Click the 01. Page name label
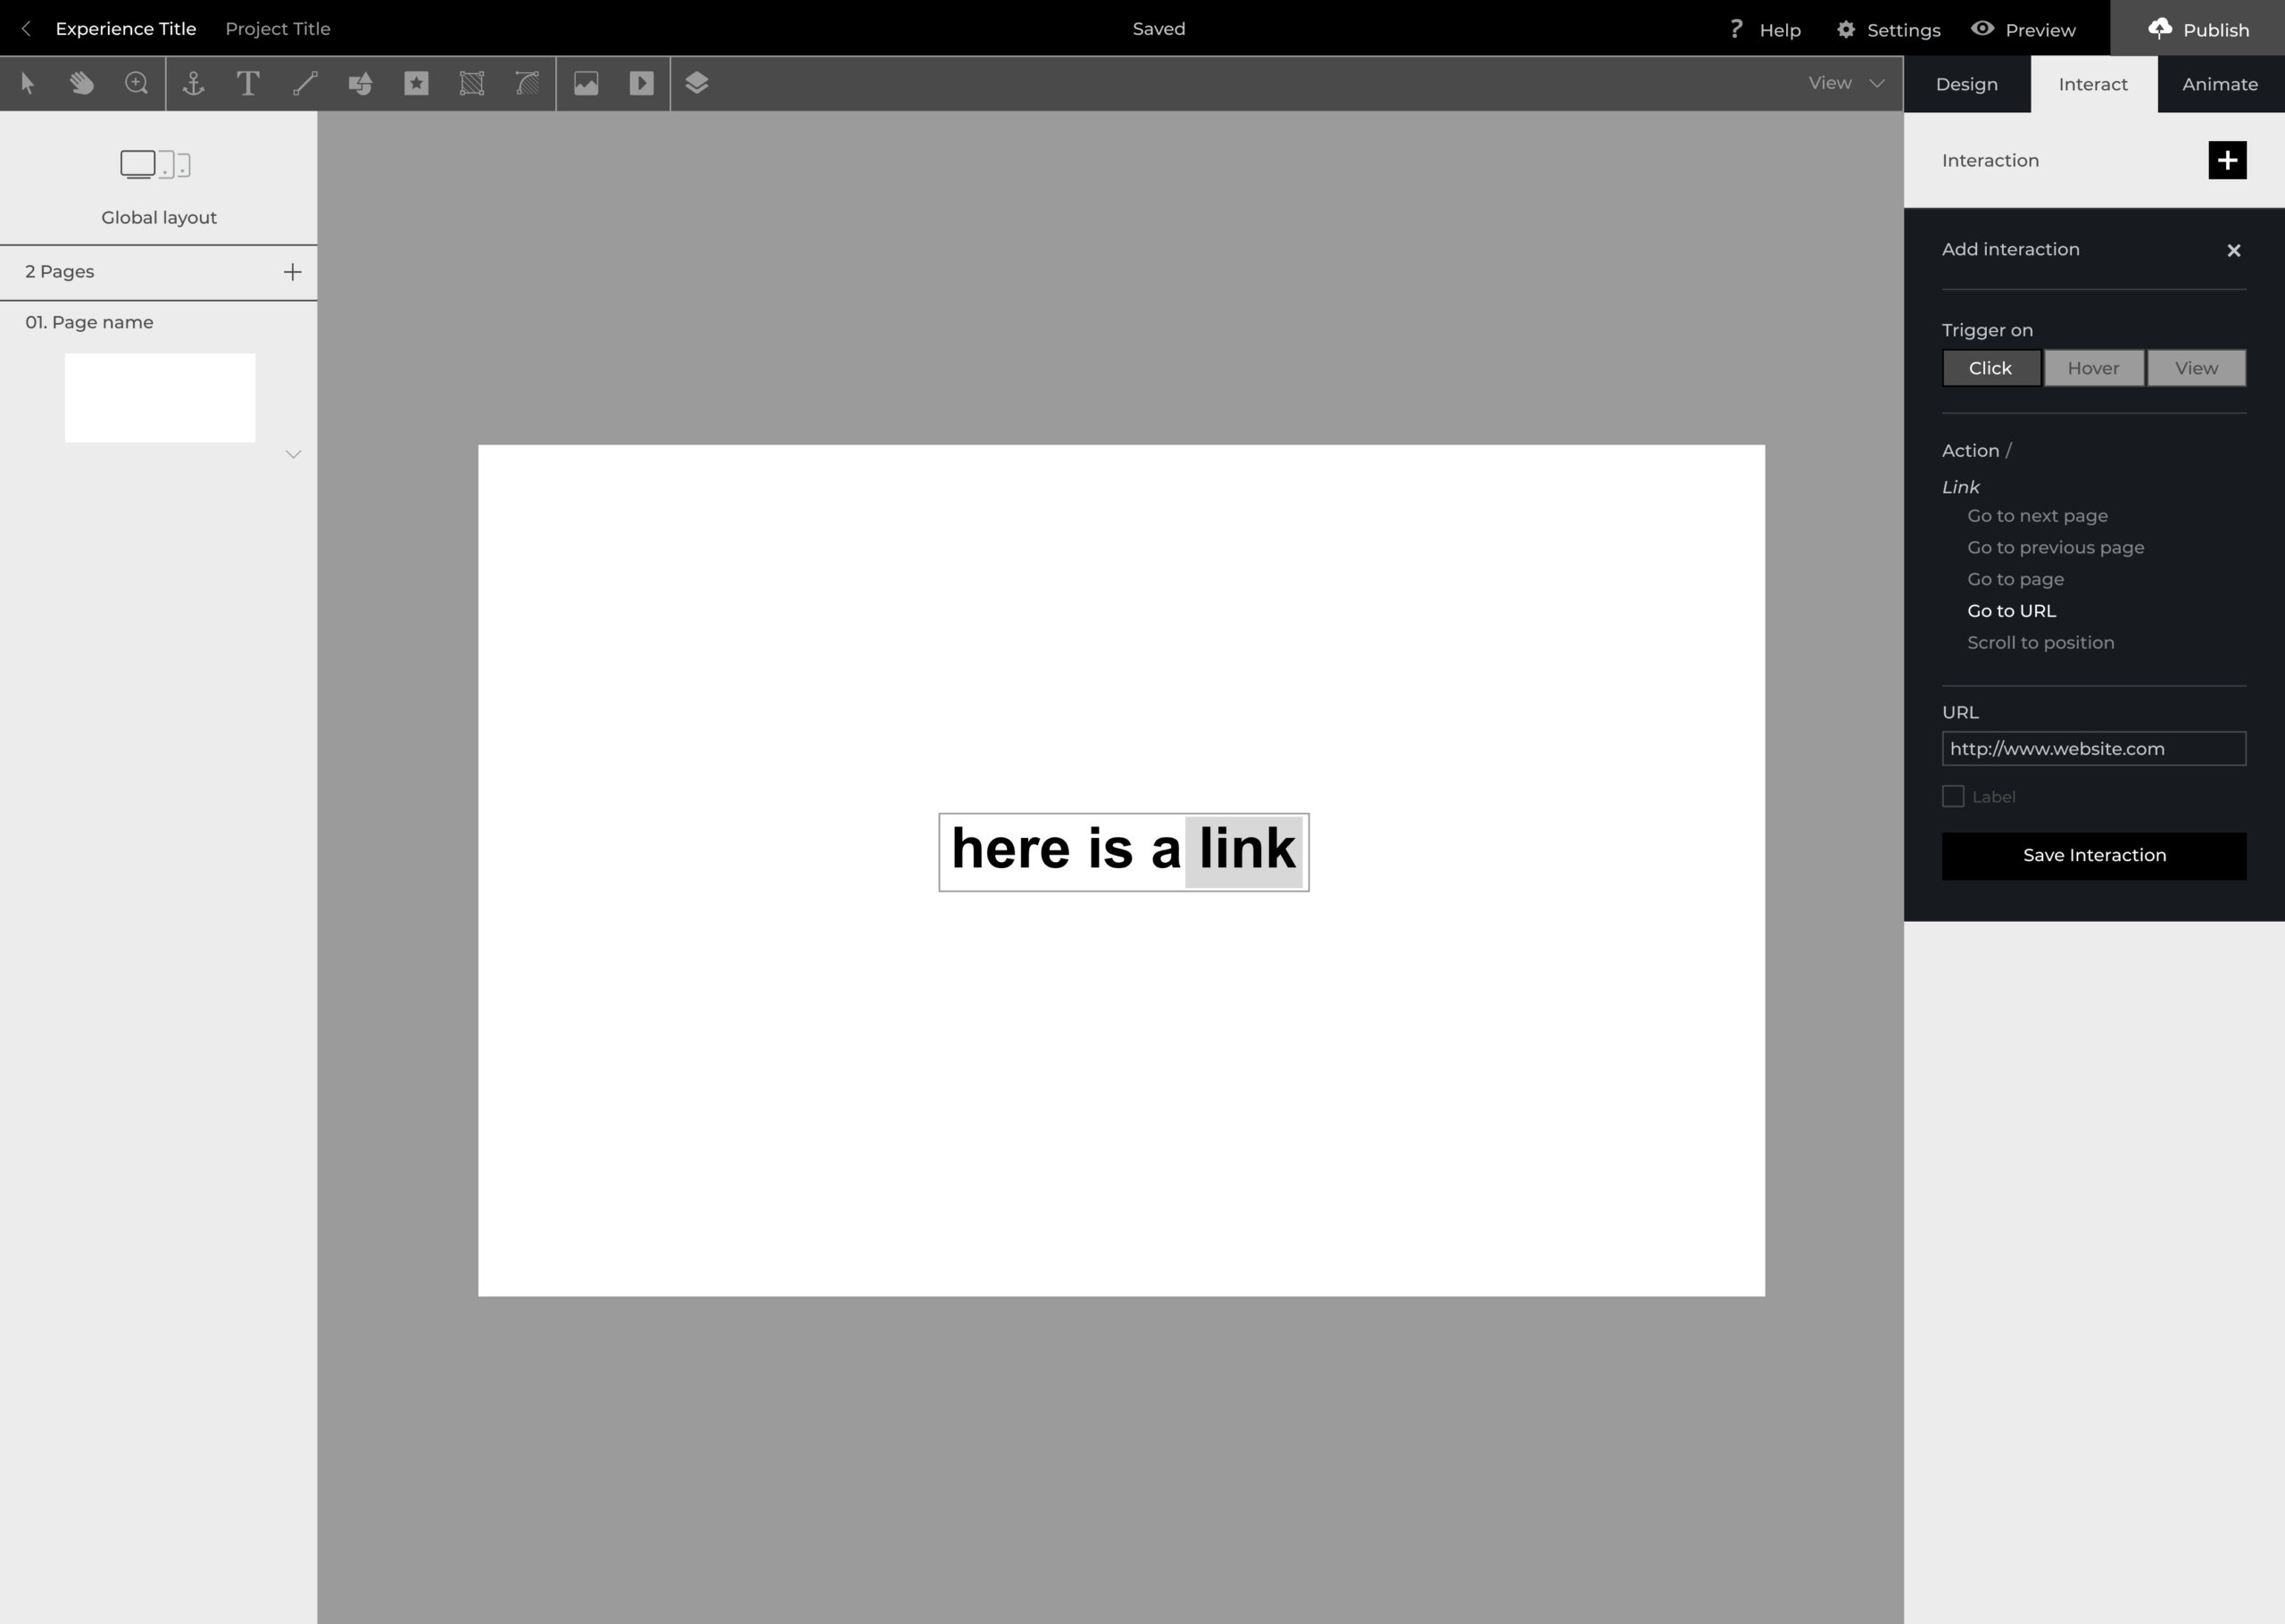 [89, 323]
